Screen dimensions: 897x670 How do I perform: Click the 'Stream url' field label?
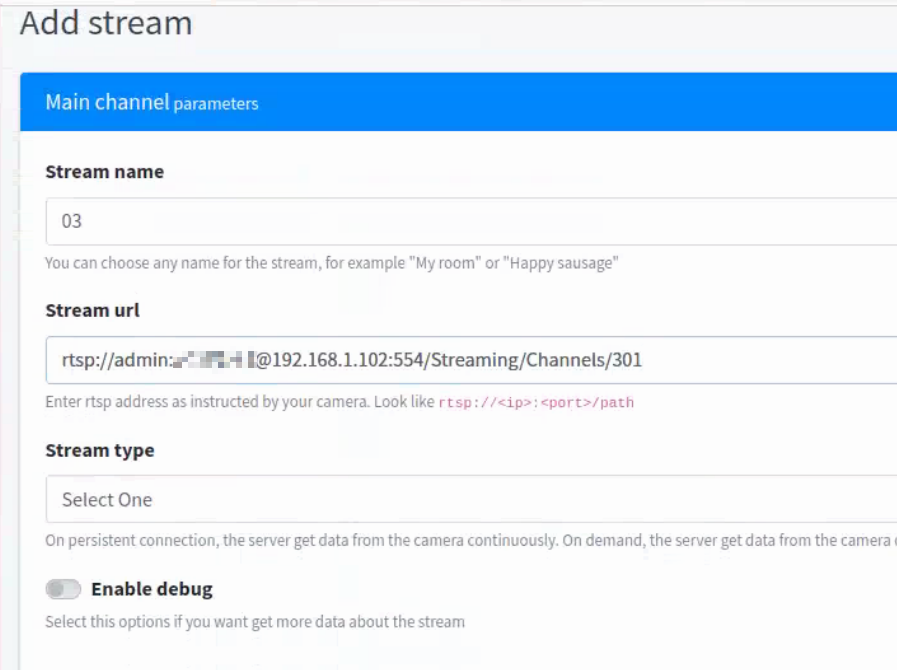[x=92, y=311]
